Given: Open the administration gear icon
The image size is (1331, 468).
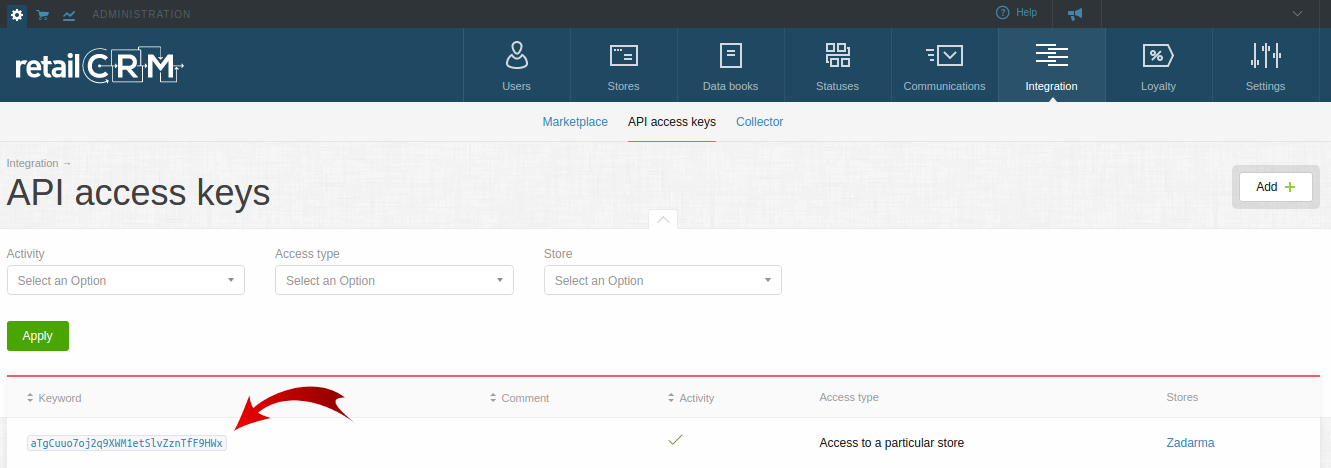Looking at the screenshot, I should click(17, 14).
